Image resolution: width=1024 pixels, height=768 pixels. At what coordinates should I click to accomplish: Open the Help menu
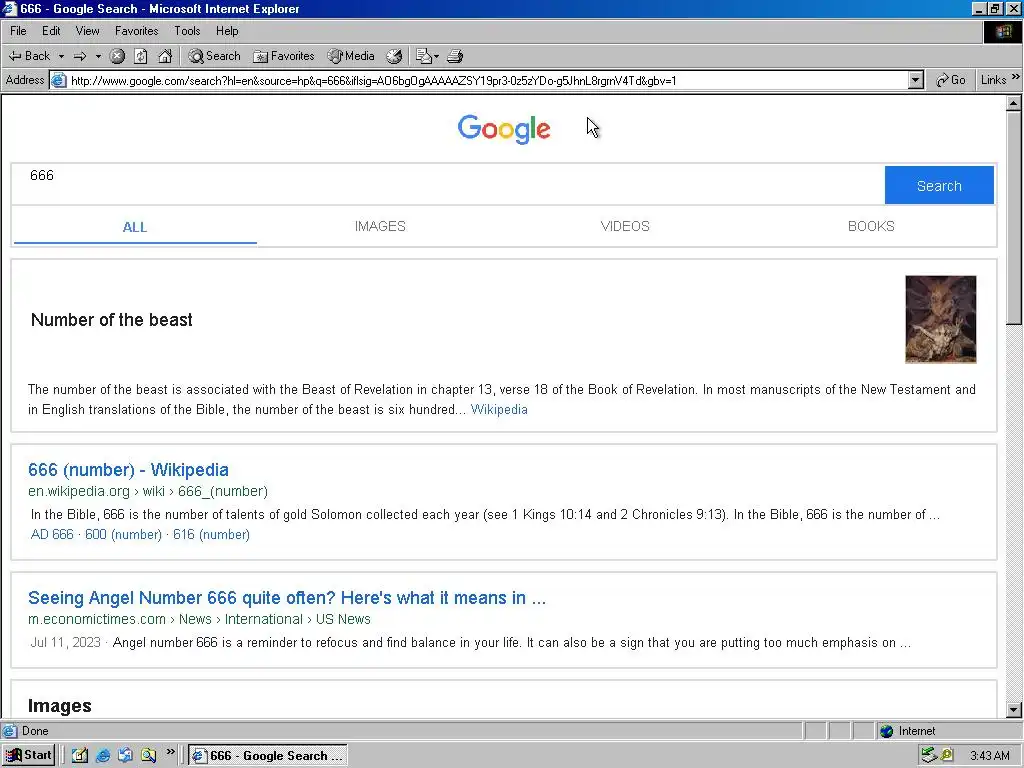click(227, 31)
